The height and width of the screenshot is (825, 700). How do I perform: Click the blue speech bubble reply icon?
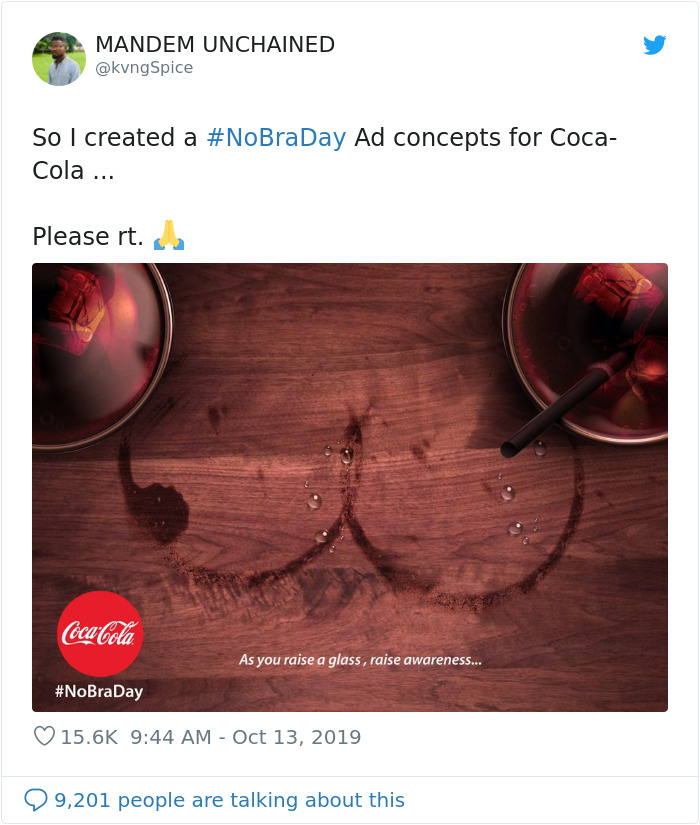36,800
